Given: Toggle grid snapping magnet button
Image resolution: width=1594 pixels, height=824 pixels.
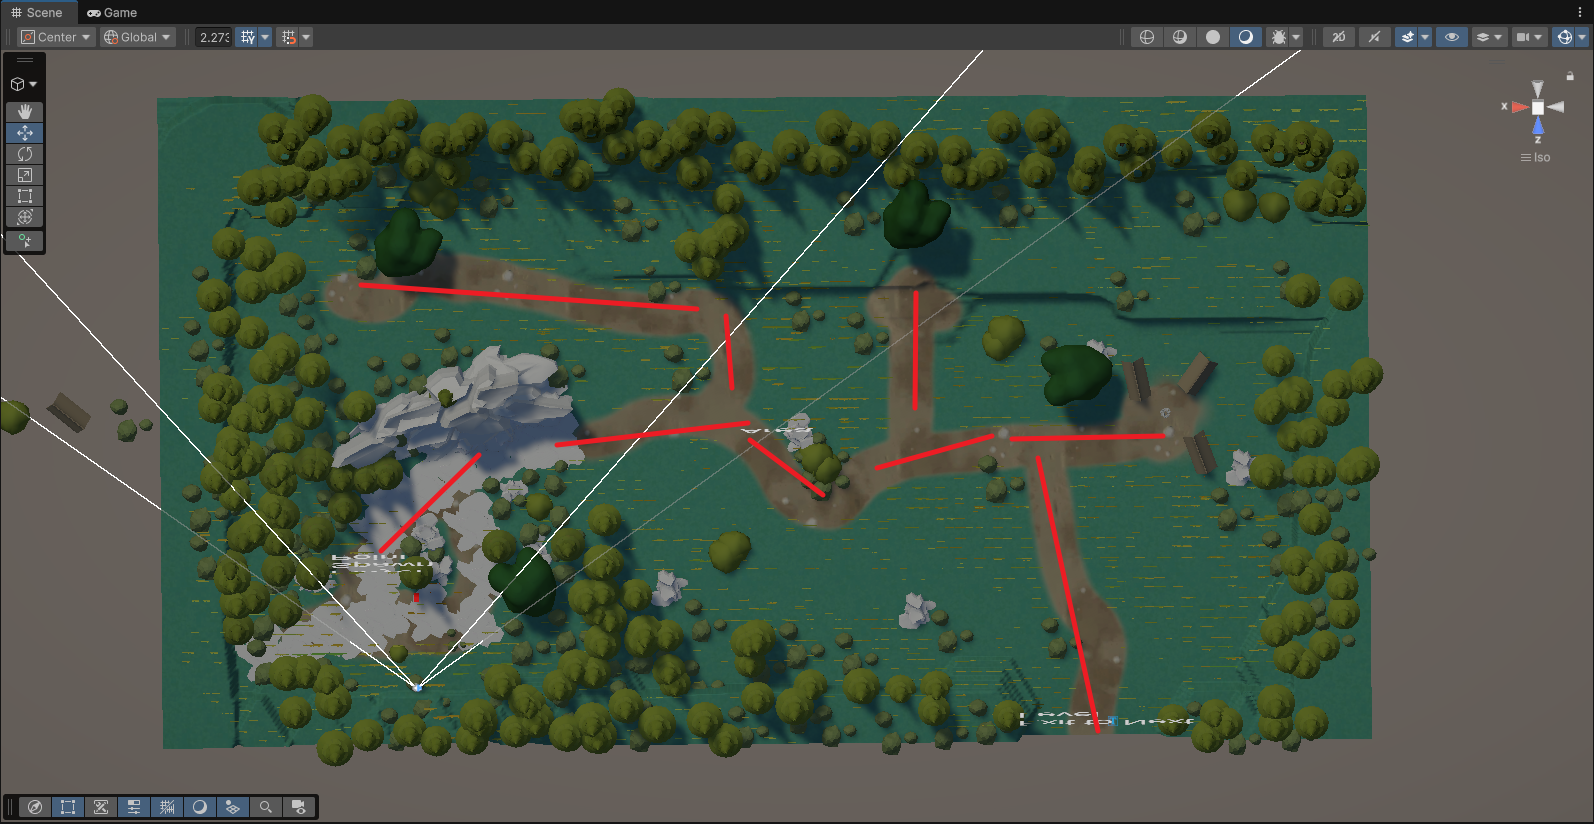Looking at the screenshot, I should (x=289, y=37).
